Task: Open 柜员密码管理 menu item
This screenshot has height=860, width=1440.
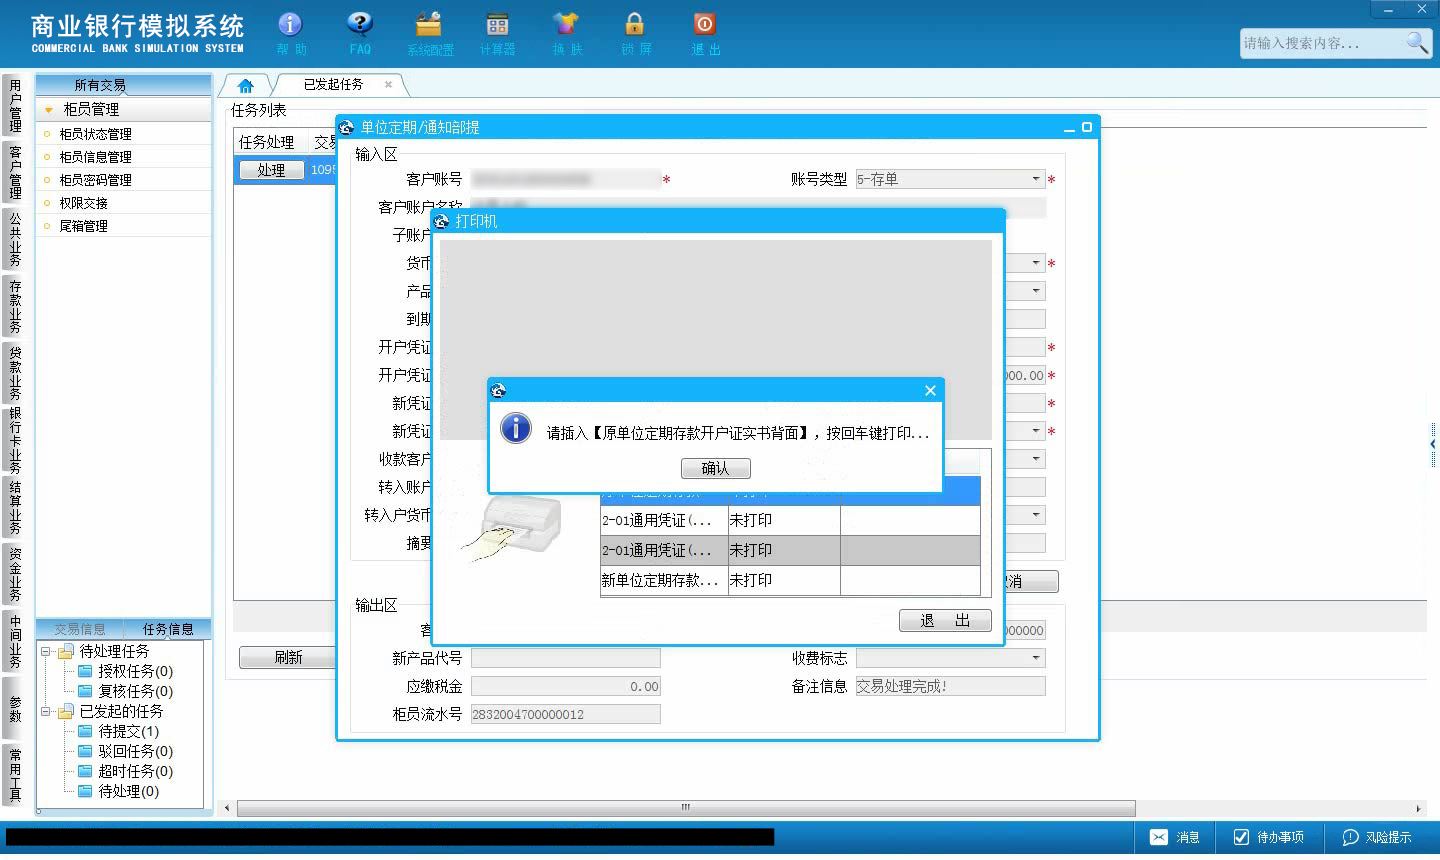Action: [x=95, y=180]
